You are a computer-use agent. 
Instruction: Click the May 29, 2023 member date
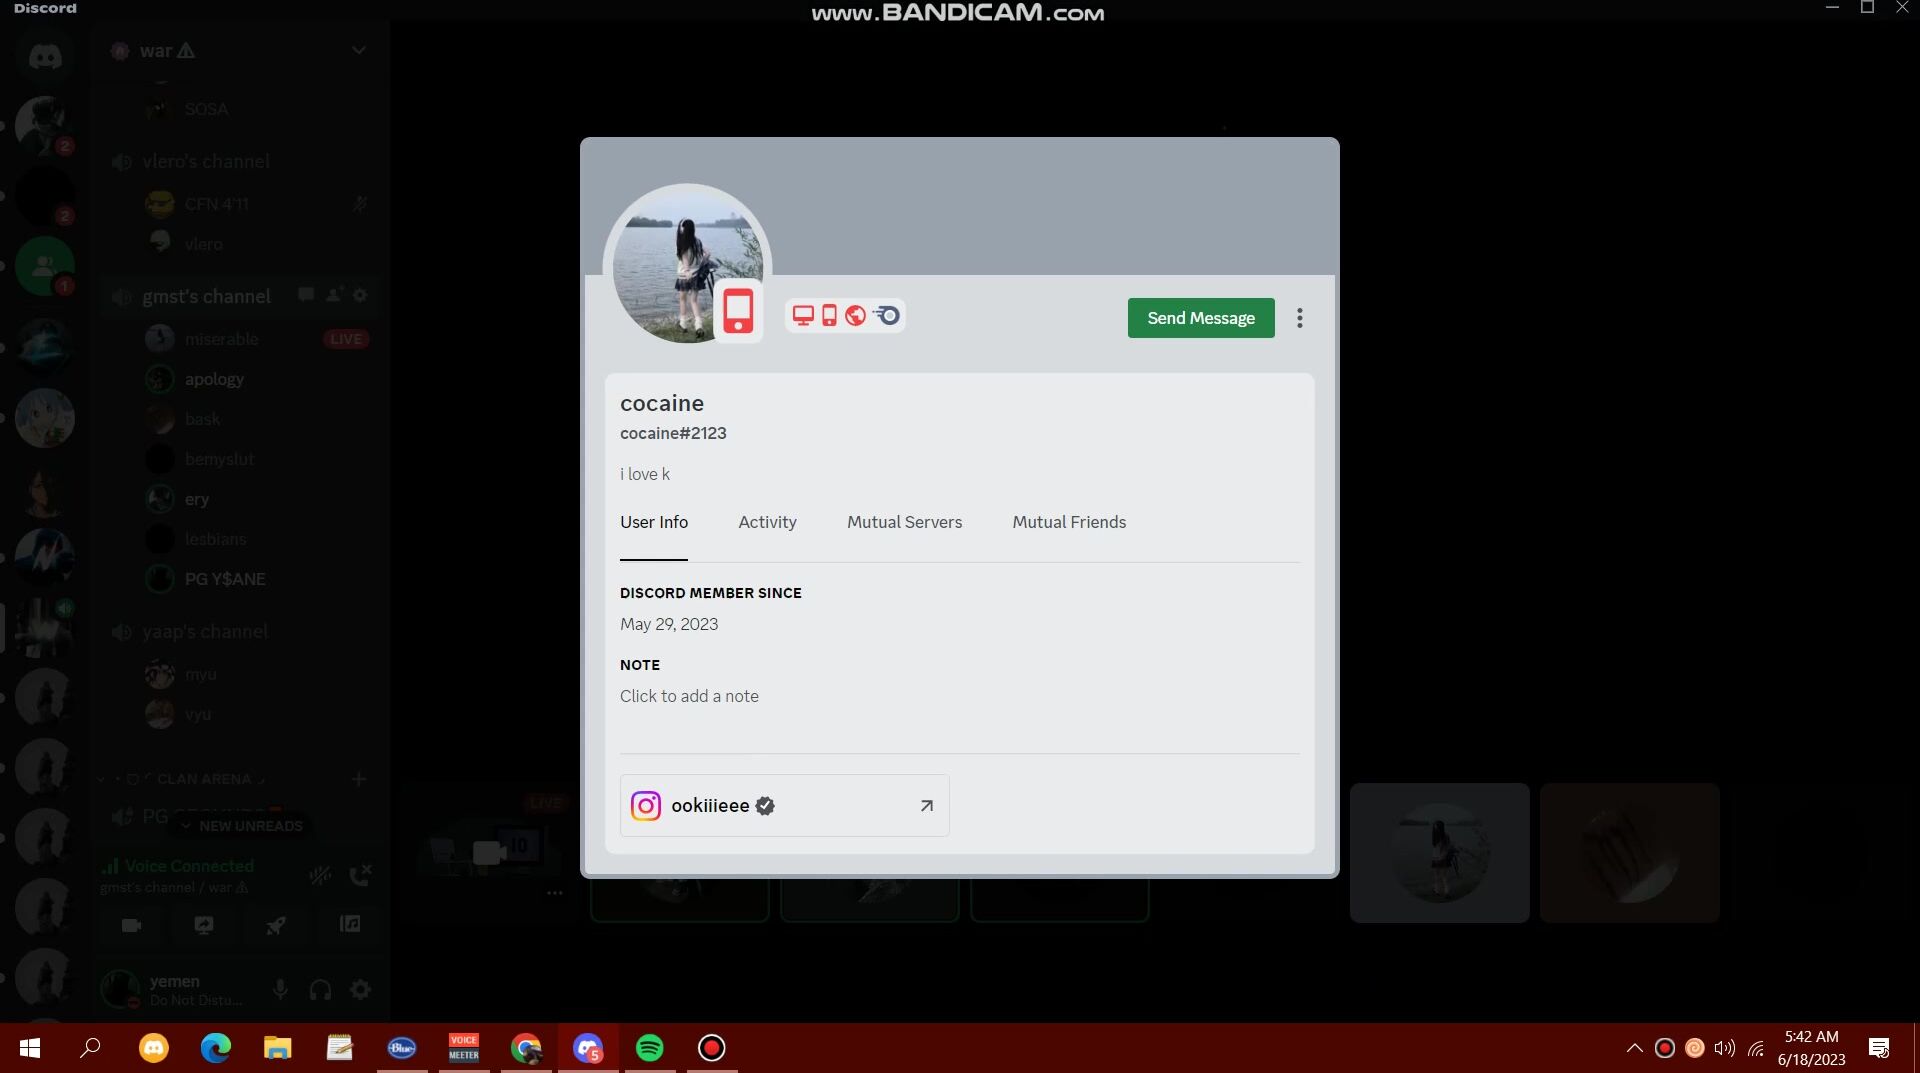click(669, 624)
